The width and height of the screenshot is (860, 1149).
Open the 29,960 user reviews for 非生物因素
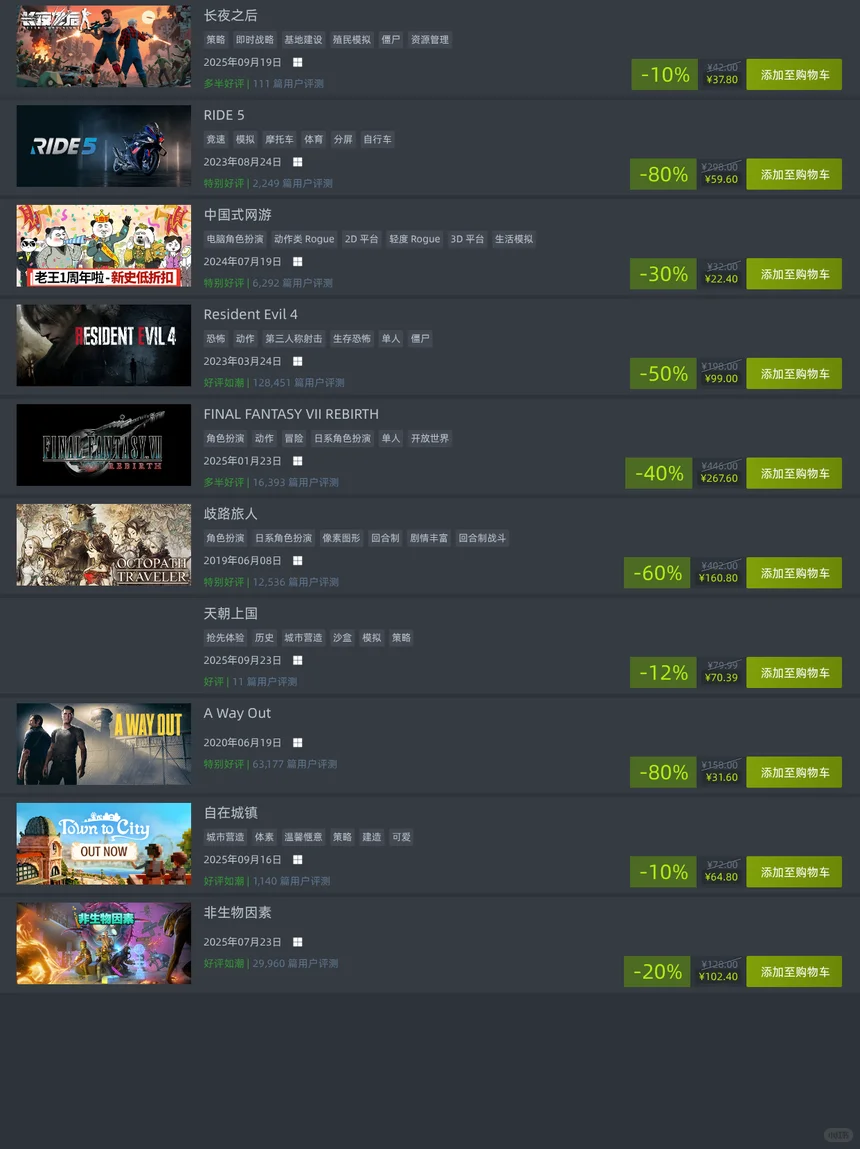click(x=295, y=963)
